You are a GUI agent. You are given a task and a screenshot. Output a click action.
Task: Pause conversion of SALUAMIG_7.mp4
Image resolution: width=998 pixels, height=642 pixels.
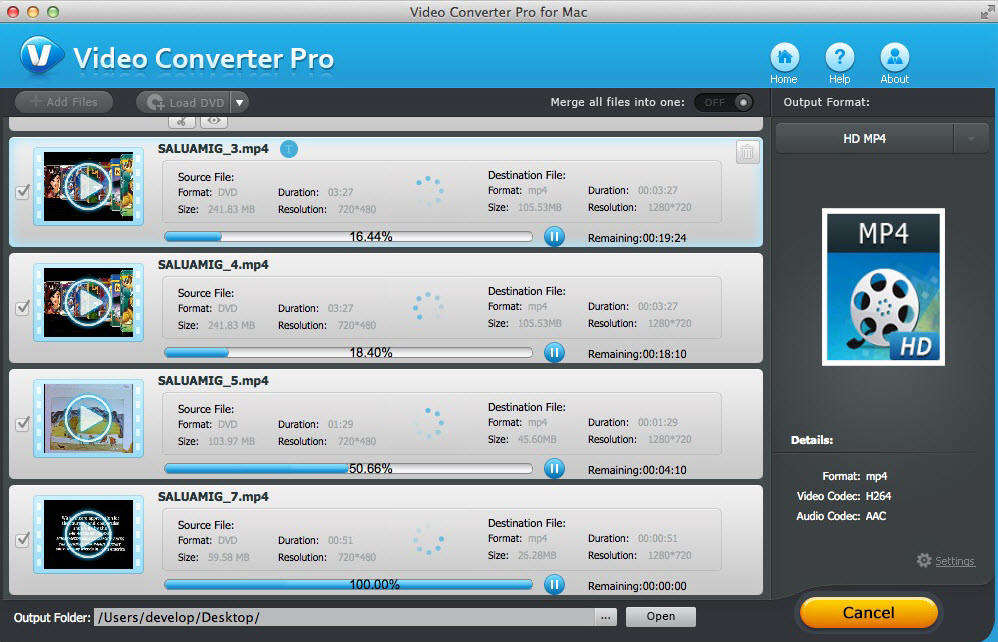554,585
